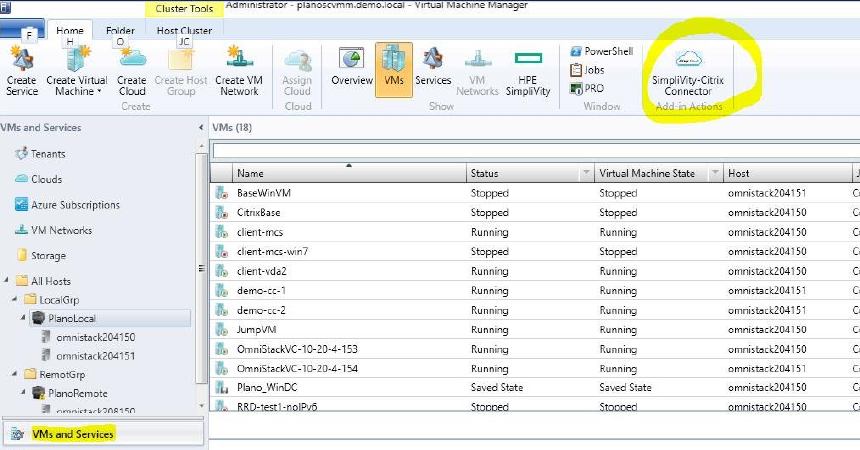The width and height of the screenshot is (860, 450).
Task: Select the client-mcs VM row
Action: [535, 232]
